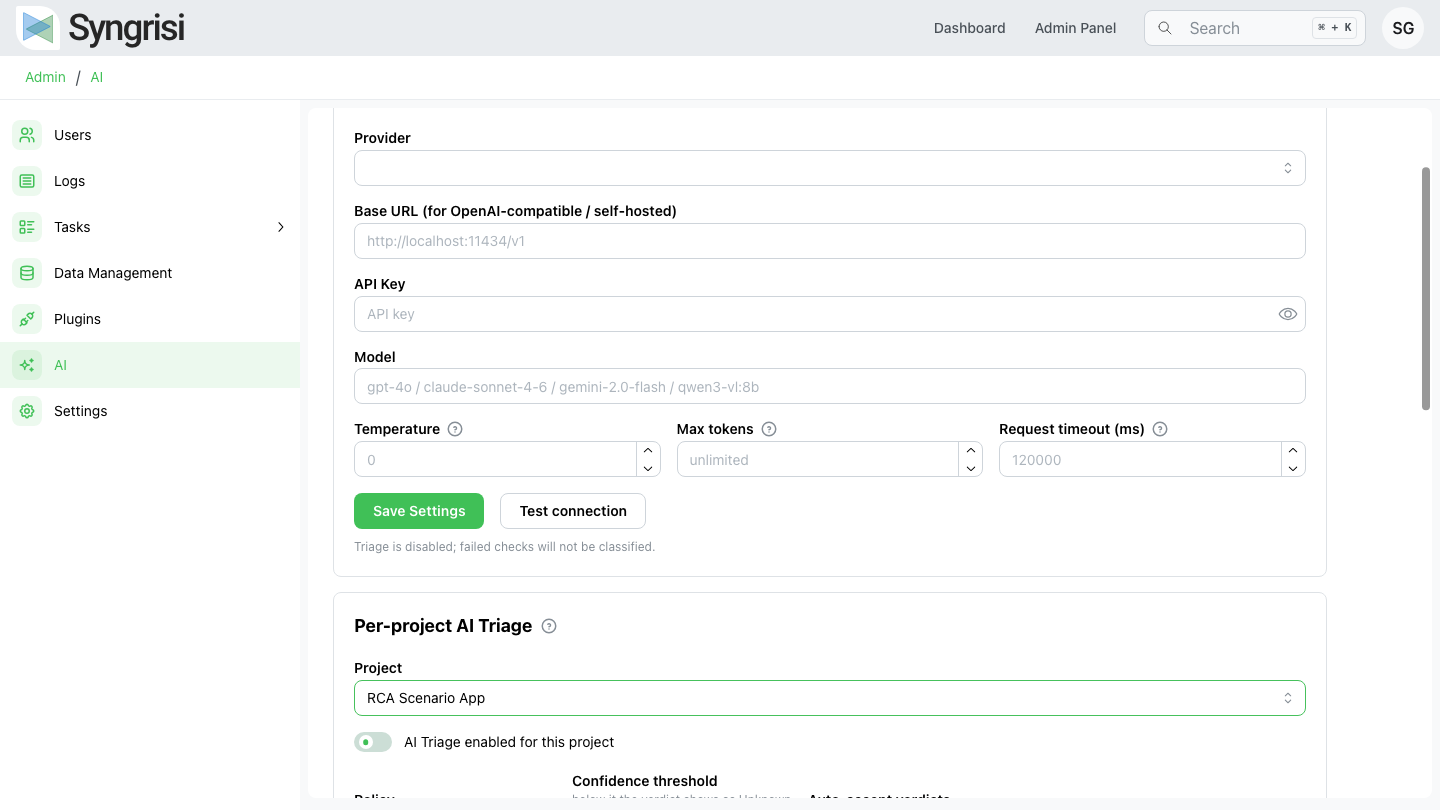Open Logs via its sidebar icon
Image resolution: width=1440 pixels, height=810 pixels.
click(x=27, y=181)
